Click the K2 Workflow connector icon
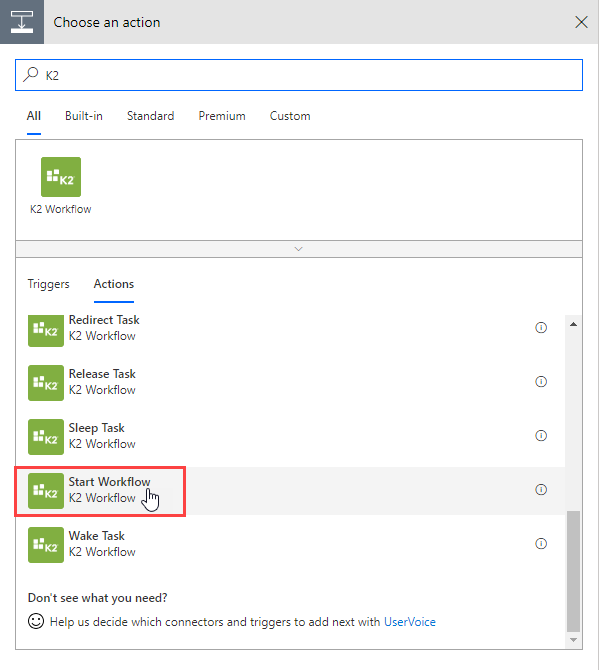 click(61, 177)
